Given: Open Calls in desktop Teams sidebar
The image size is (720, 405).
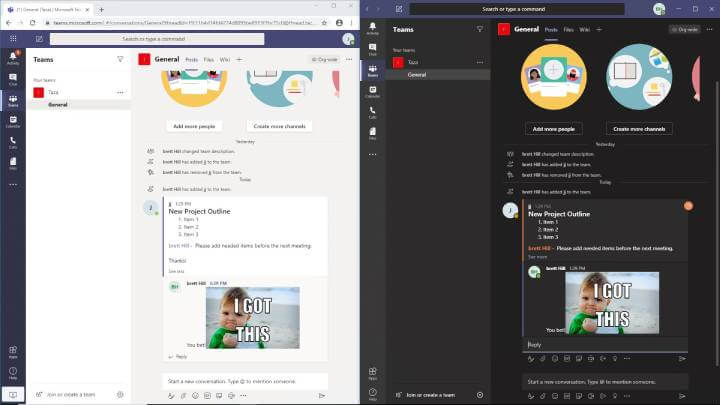Looking at the screenshot, I should point(372,112).
